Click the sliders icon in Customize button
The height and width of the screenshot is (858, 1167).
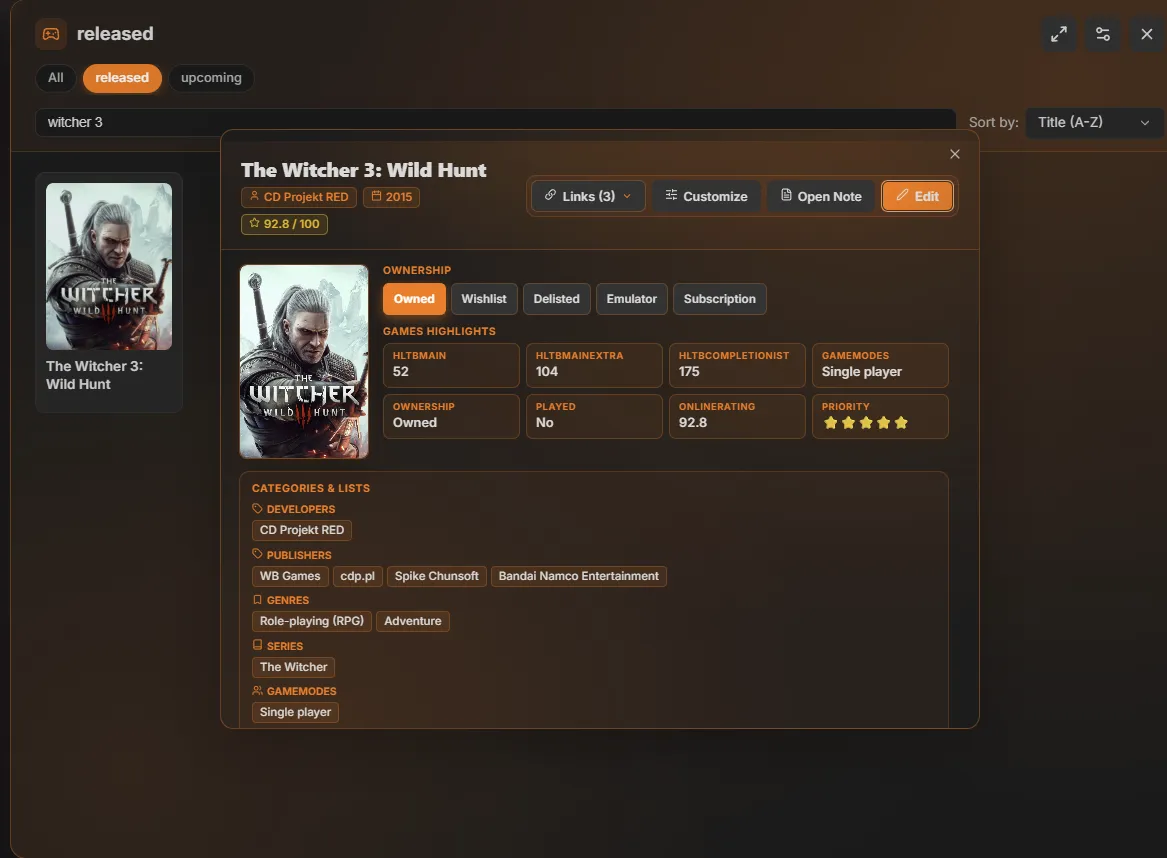(x=671, y=195)
